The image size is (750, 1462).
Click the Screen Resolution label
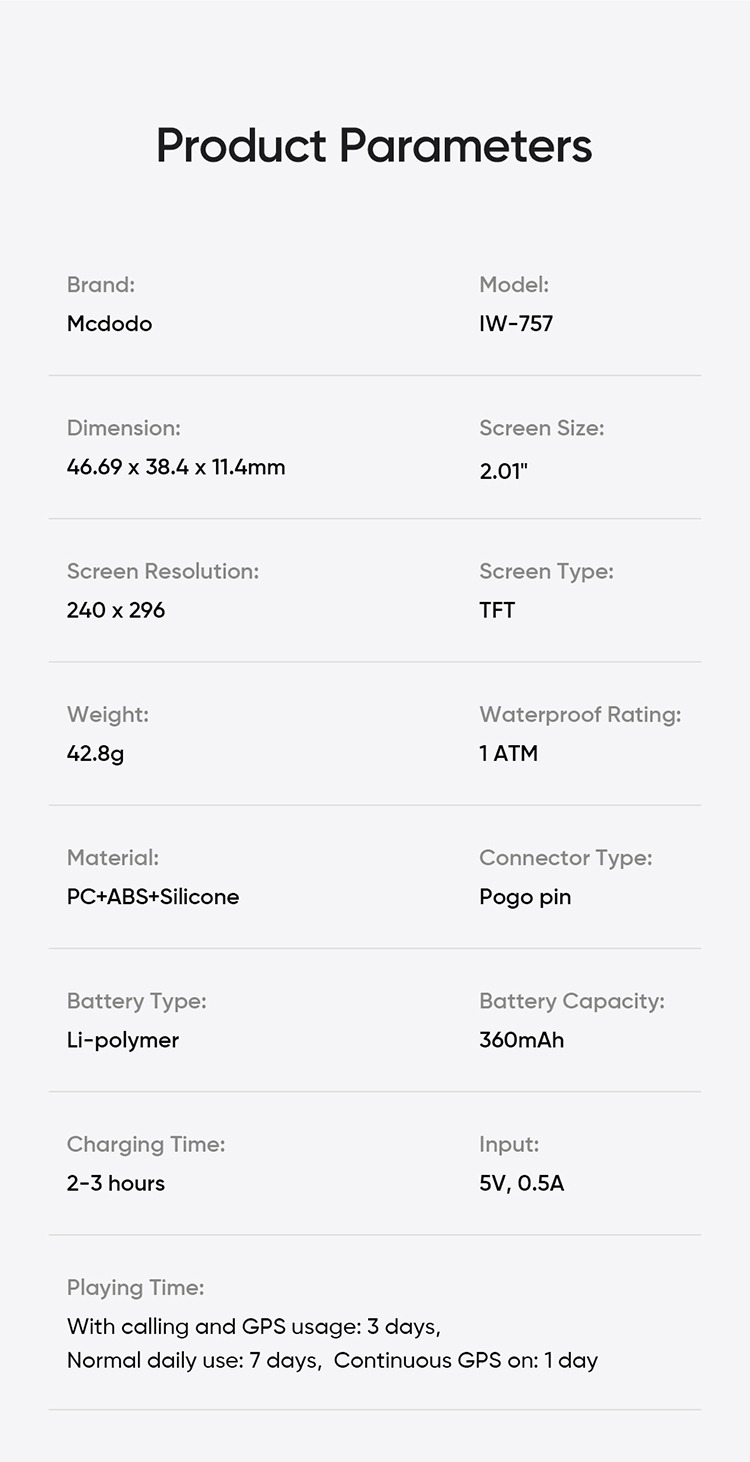(x=162, y=571)
